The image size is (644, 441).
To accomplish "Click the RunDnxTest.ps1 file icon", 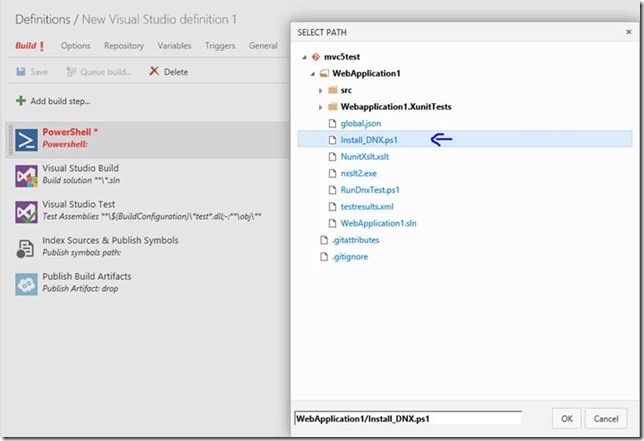I will pyautogui.click(x=333, y=190).
